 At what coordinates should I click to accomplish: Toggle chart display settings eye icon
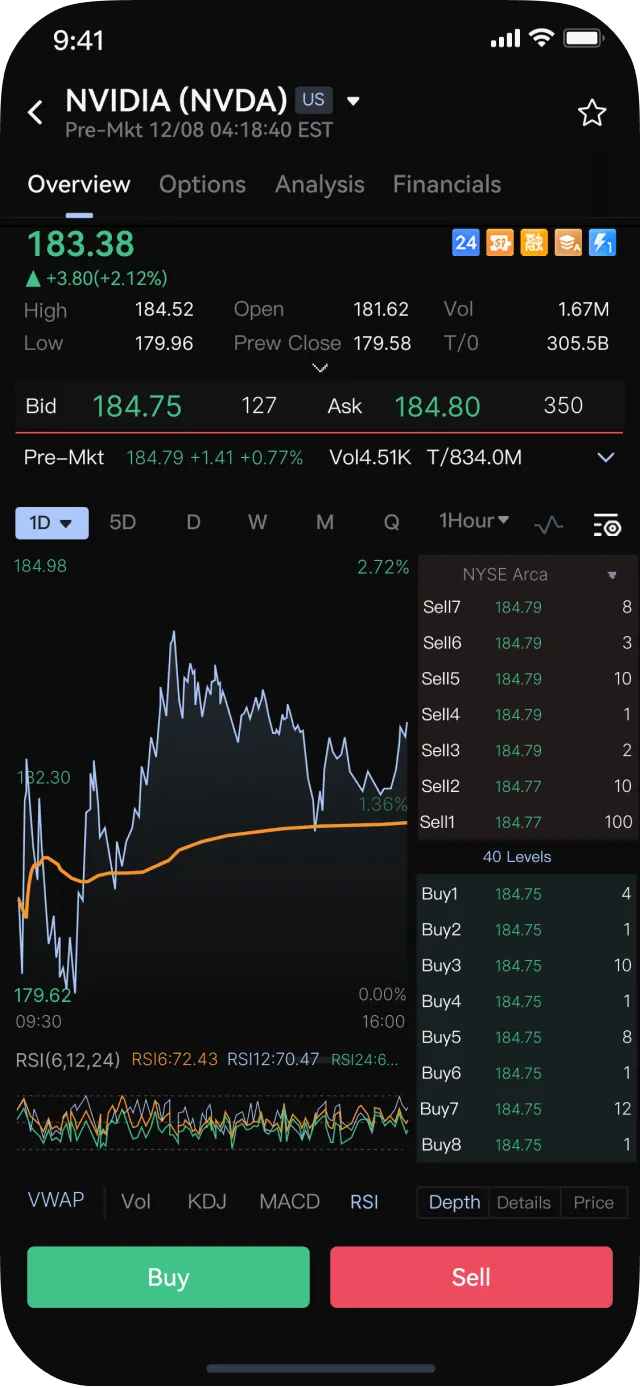[607, 525]
